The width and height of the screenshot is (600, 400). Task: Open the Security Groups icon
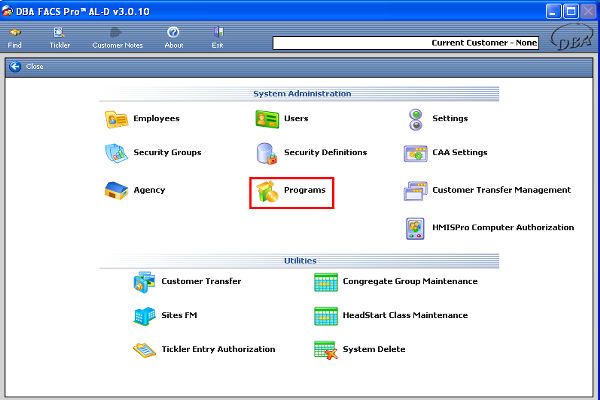point(116,153)
